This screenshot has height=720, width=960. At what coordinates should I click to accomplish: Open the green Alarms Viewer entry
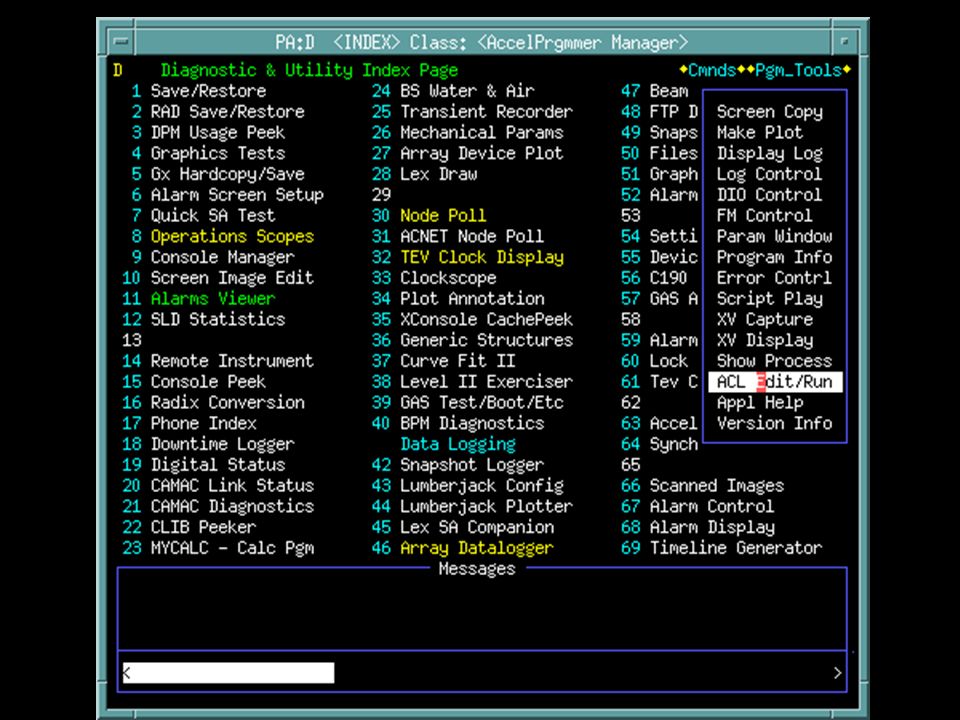point(213,299)
